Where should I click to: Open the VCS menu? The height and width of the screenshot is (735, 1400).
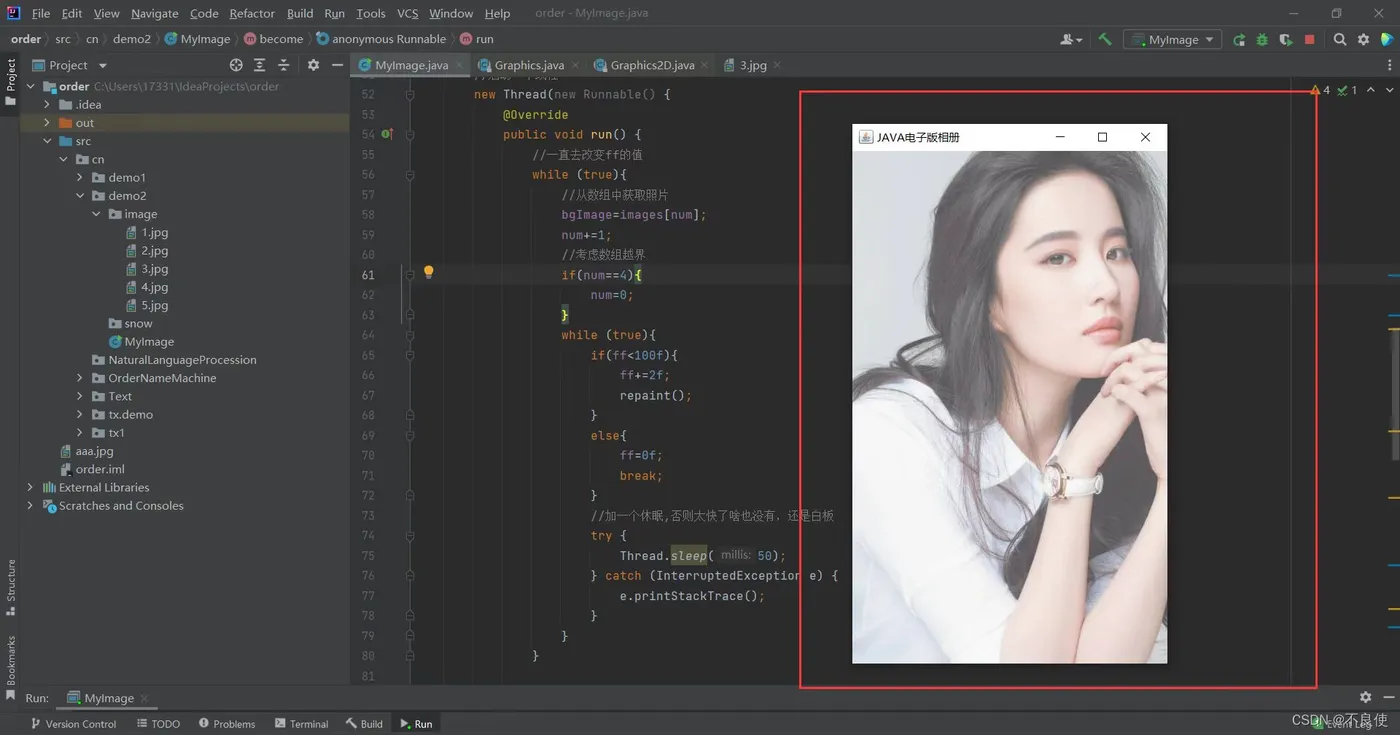coord(408,13)
